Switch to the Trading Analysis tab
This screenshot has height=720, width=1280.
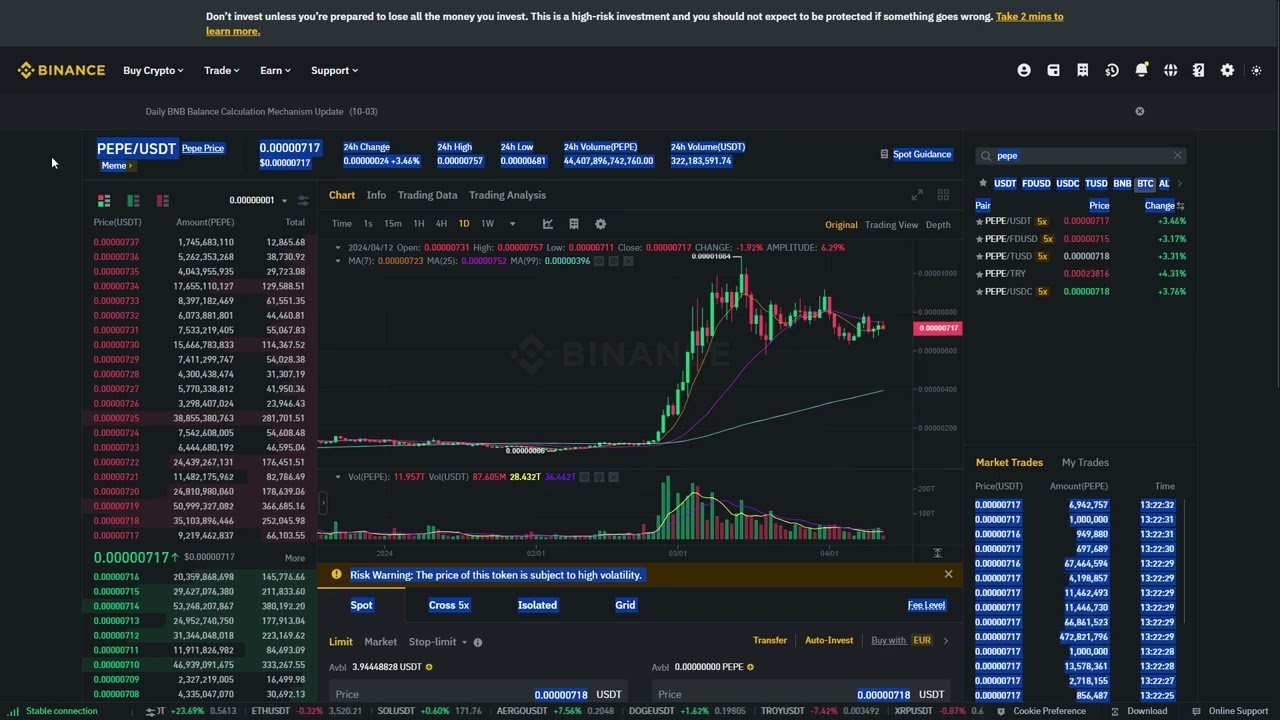point(507,195)
